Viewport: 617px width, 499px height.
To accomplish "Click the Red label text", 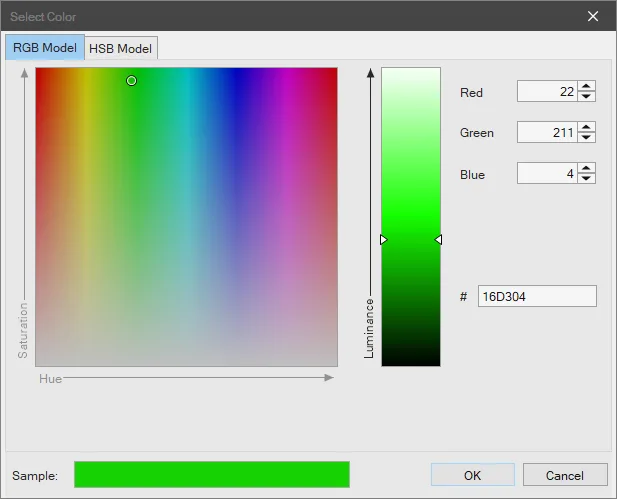I will (471, 93).
